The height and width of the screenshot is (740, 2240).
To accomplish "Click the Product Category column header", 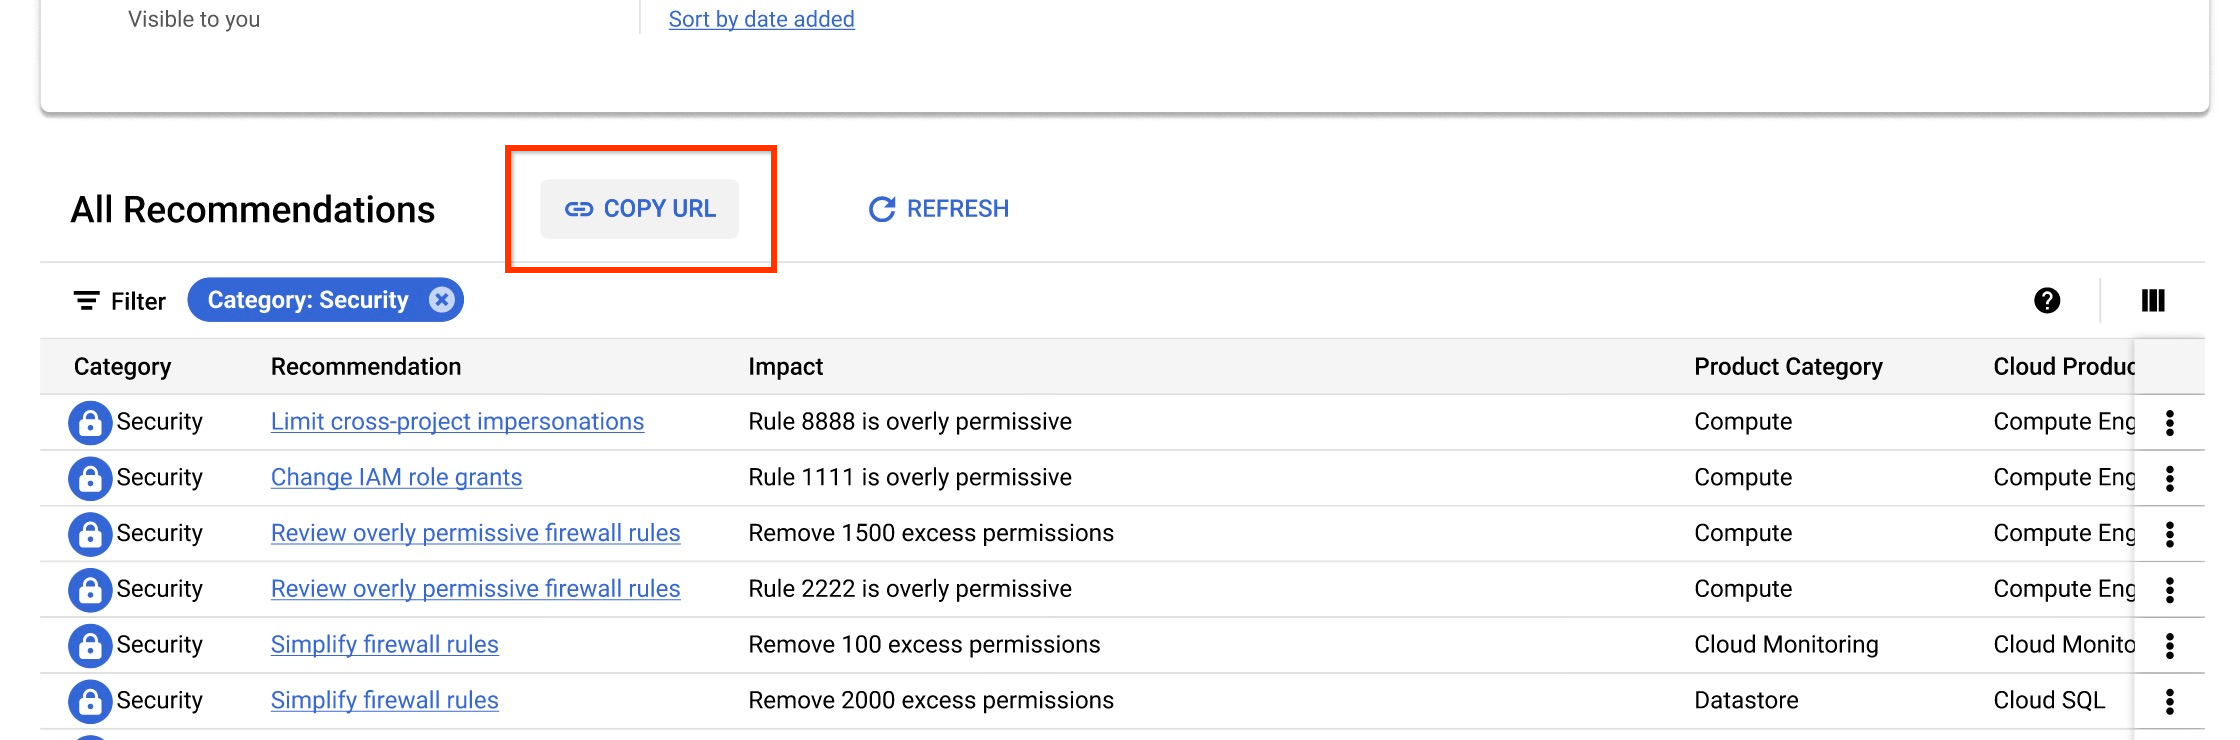I will point(1788,367).
